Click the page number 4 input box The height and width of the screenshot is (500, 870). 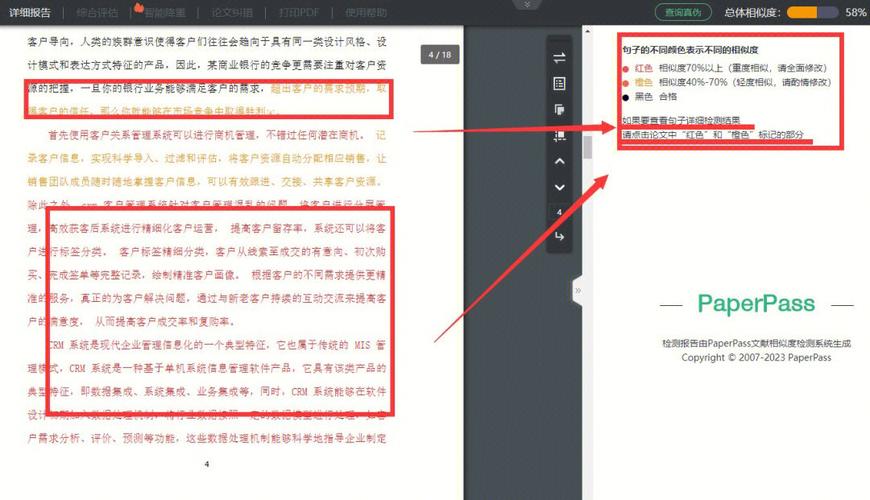[x=559, y=212]
